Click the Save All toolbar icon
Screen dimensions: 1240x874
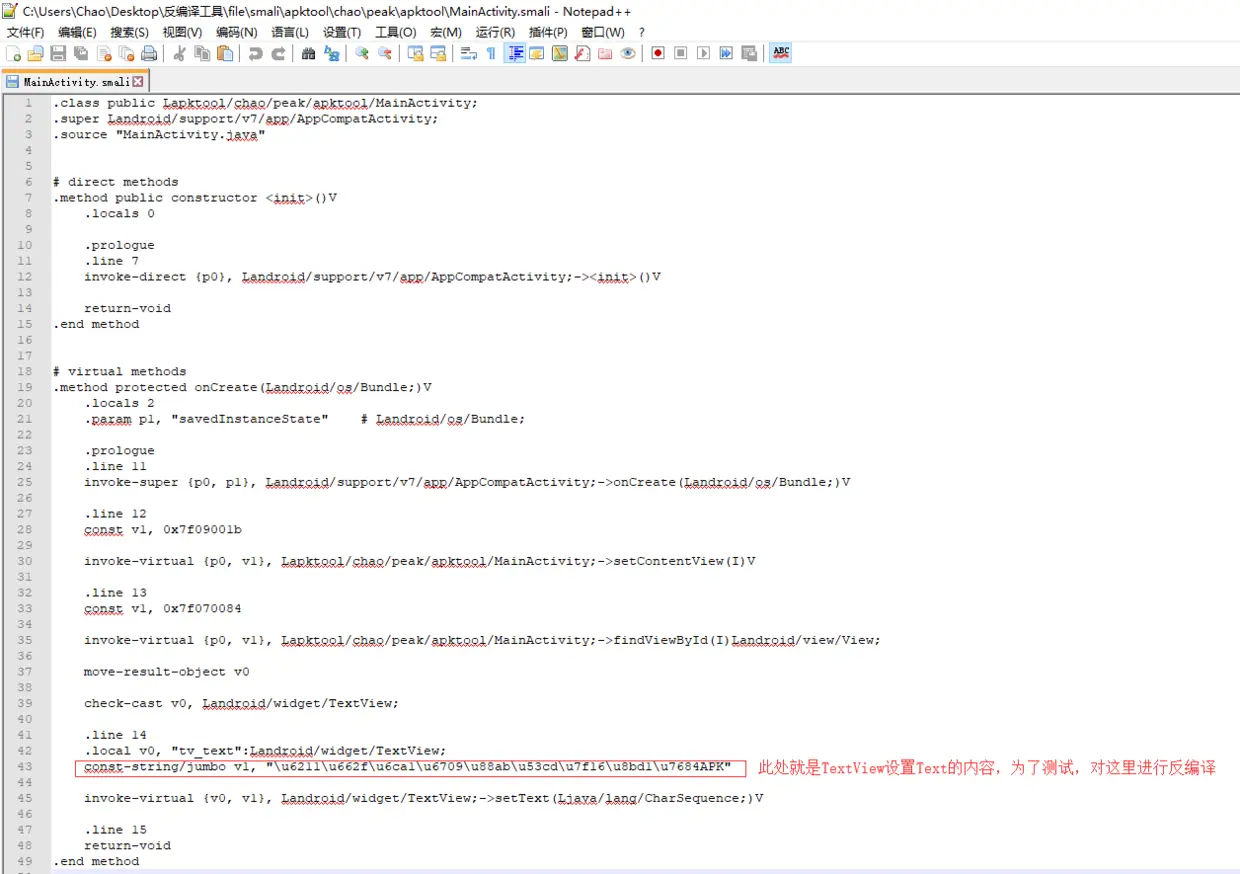pyautogui.click(x=81, y=53)
